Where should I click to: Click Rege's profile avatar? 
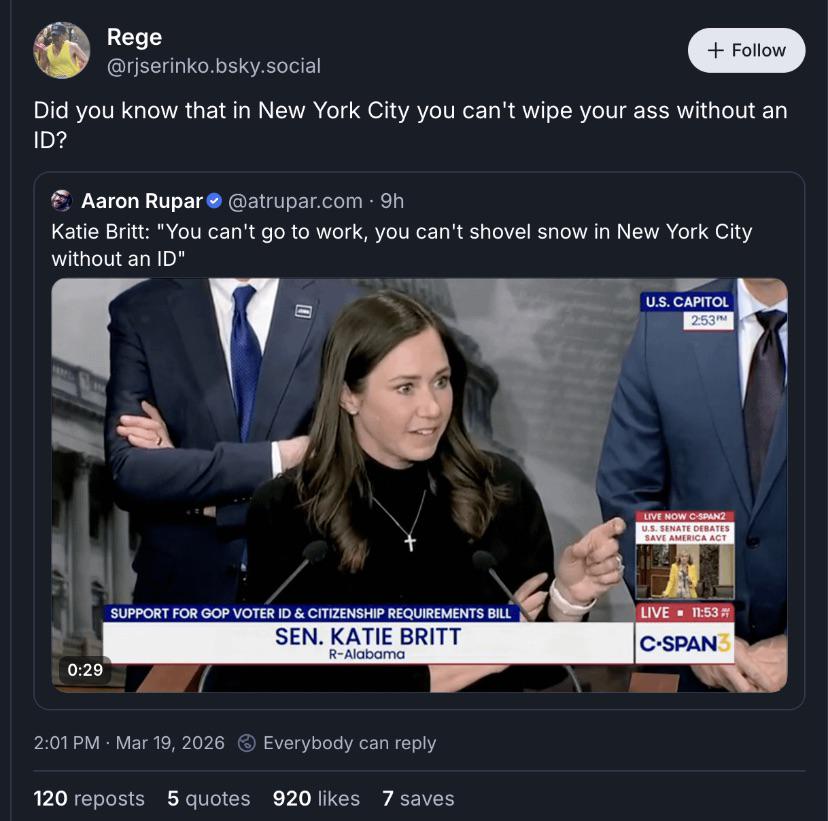click(x=62, y=50)
